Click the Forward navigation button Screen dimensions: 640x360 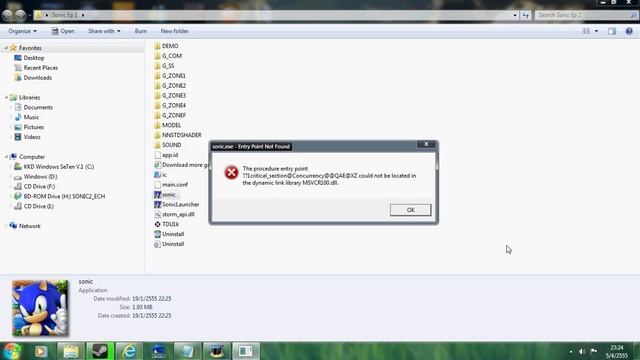pyautogui.click(x=20, y=16)
